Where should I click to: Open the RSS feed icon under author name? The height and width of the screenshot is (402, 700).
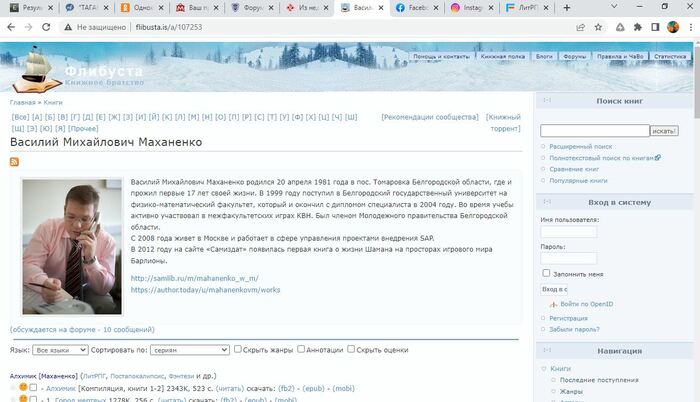14,162
